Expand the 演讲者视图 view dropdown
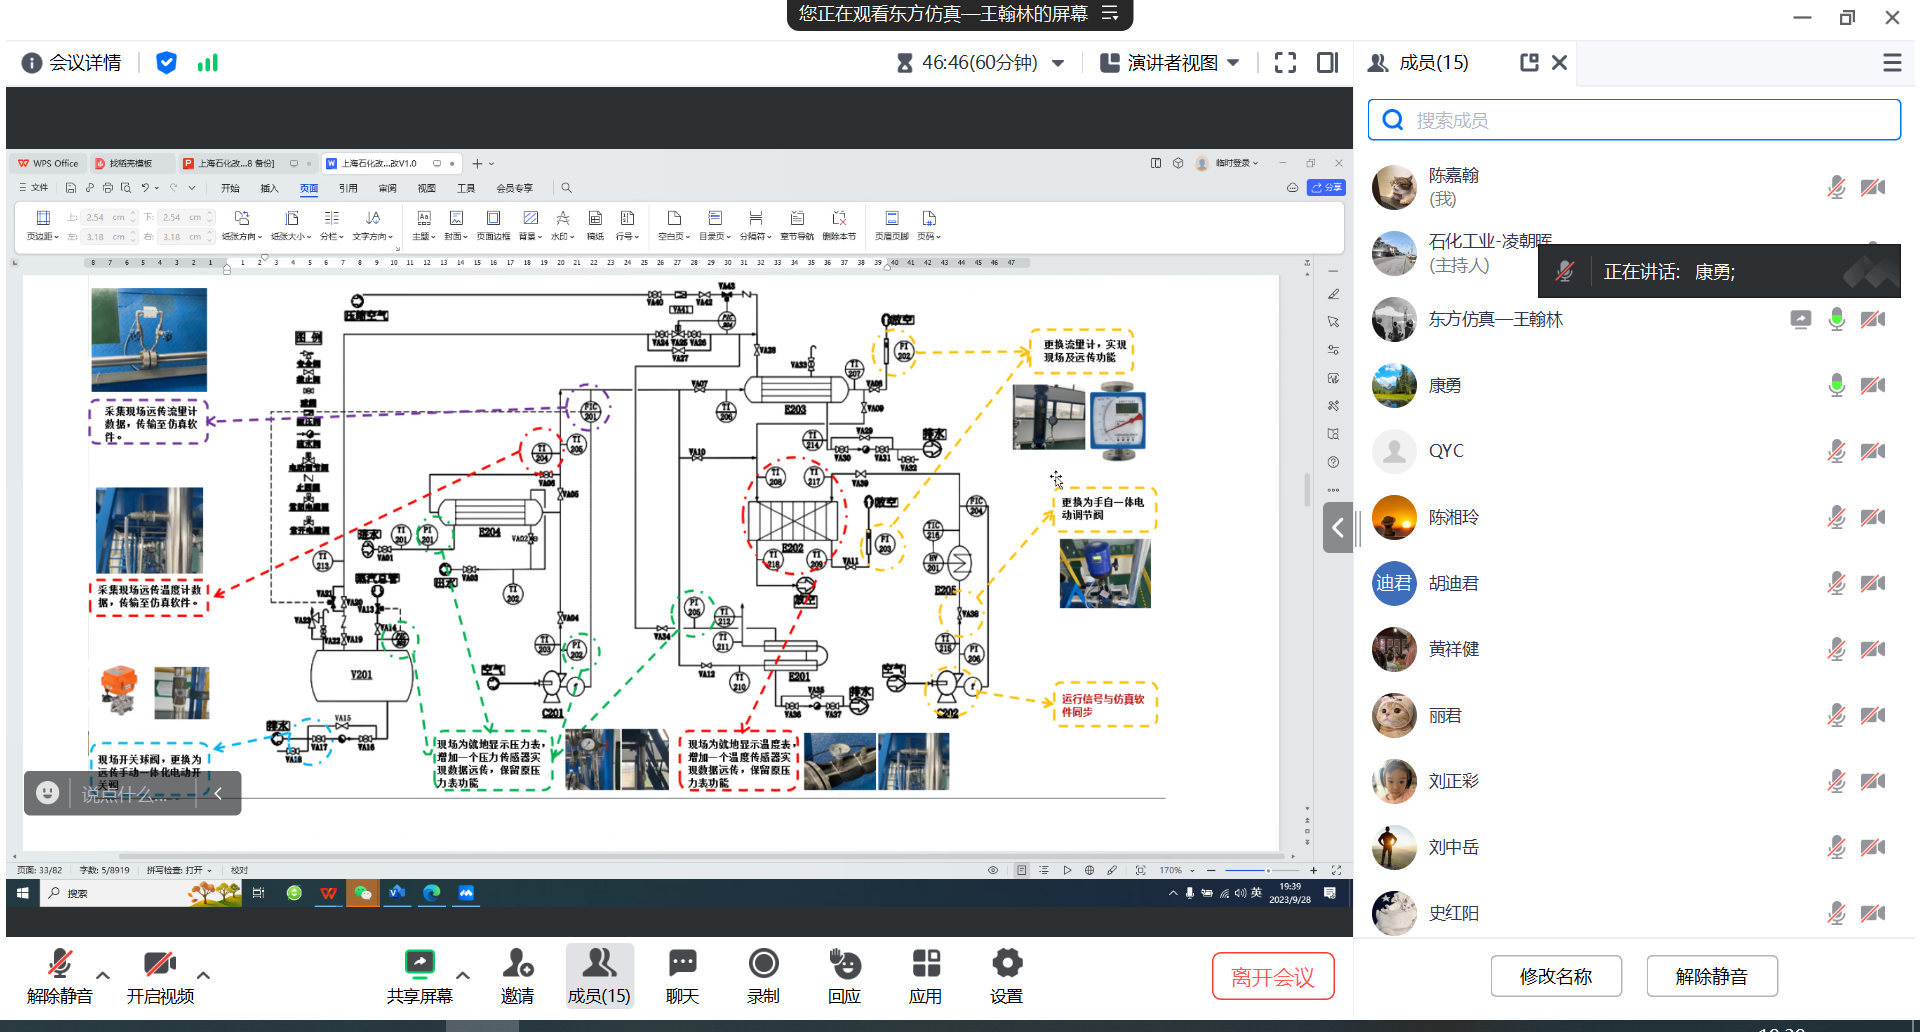This screenshot has width=1920, height=1032. pos(1233,63)
